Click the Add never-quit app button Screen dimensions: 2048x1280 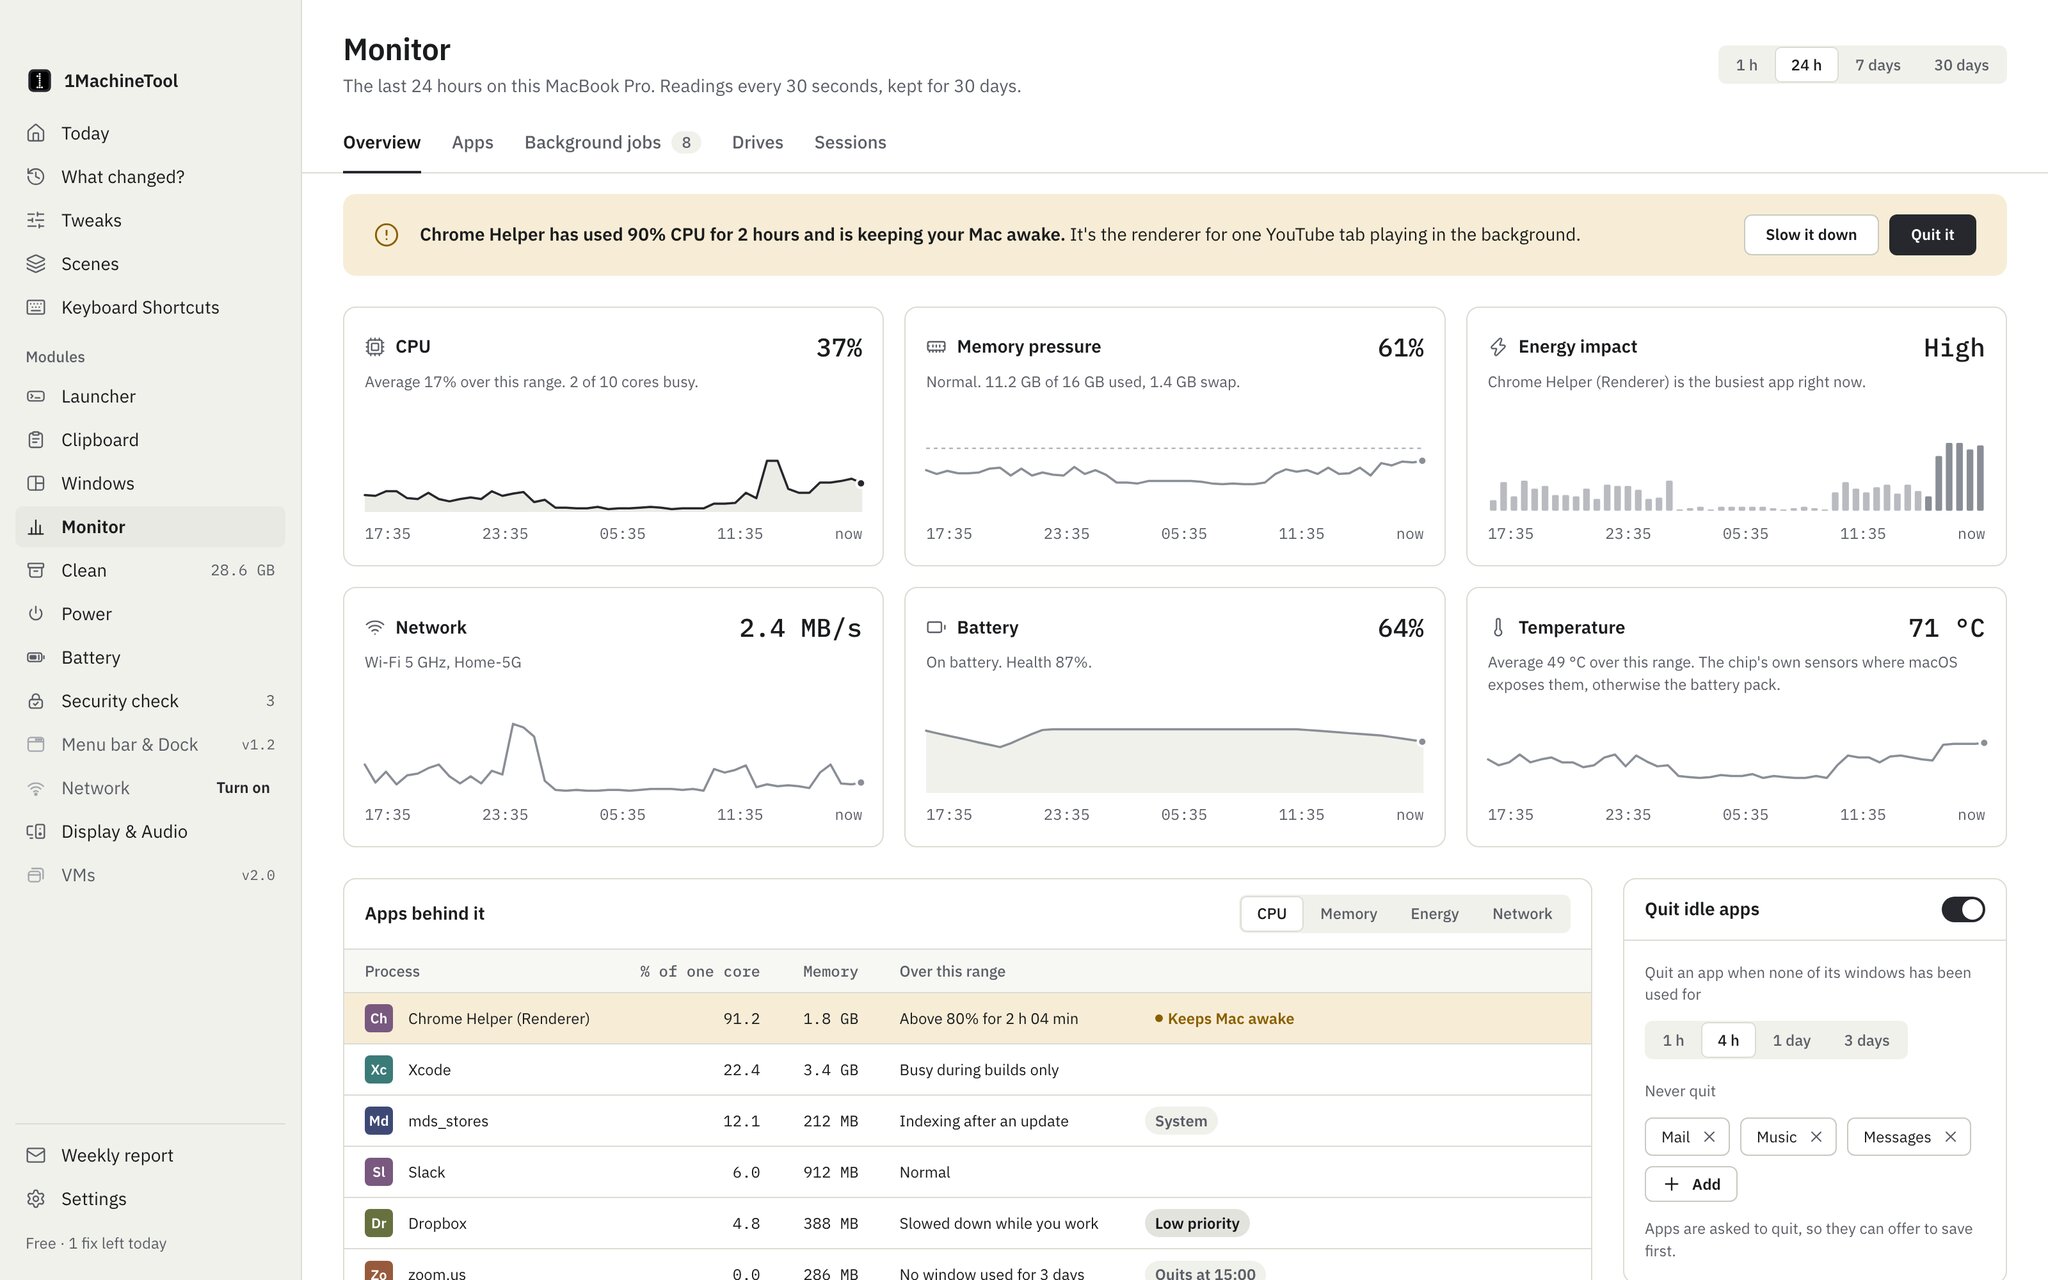coord(1691,1184)
